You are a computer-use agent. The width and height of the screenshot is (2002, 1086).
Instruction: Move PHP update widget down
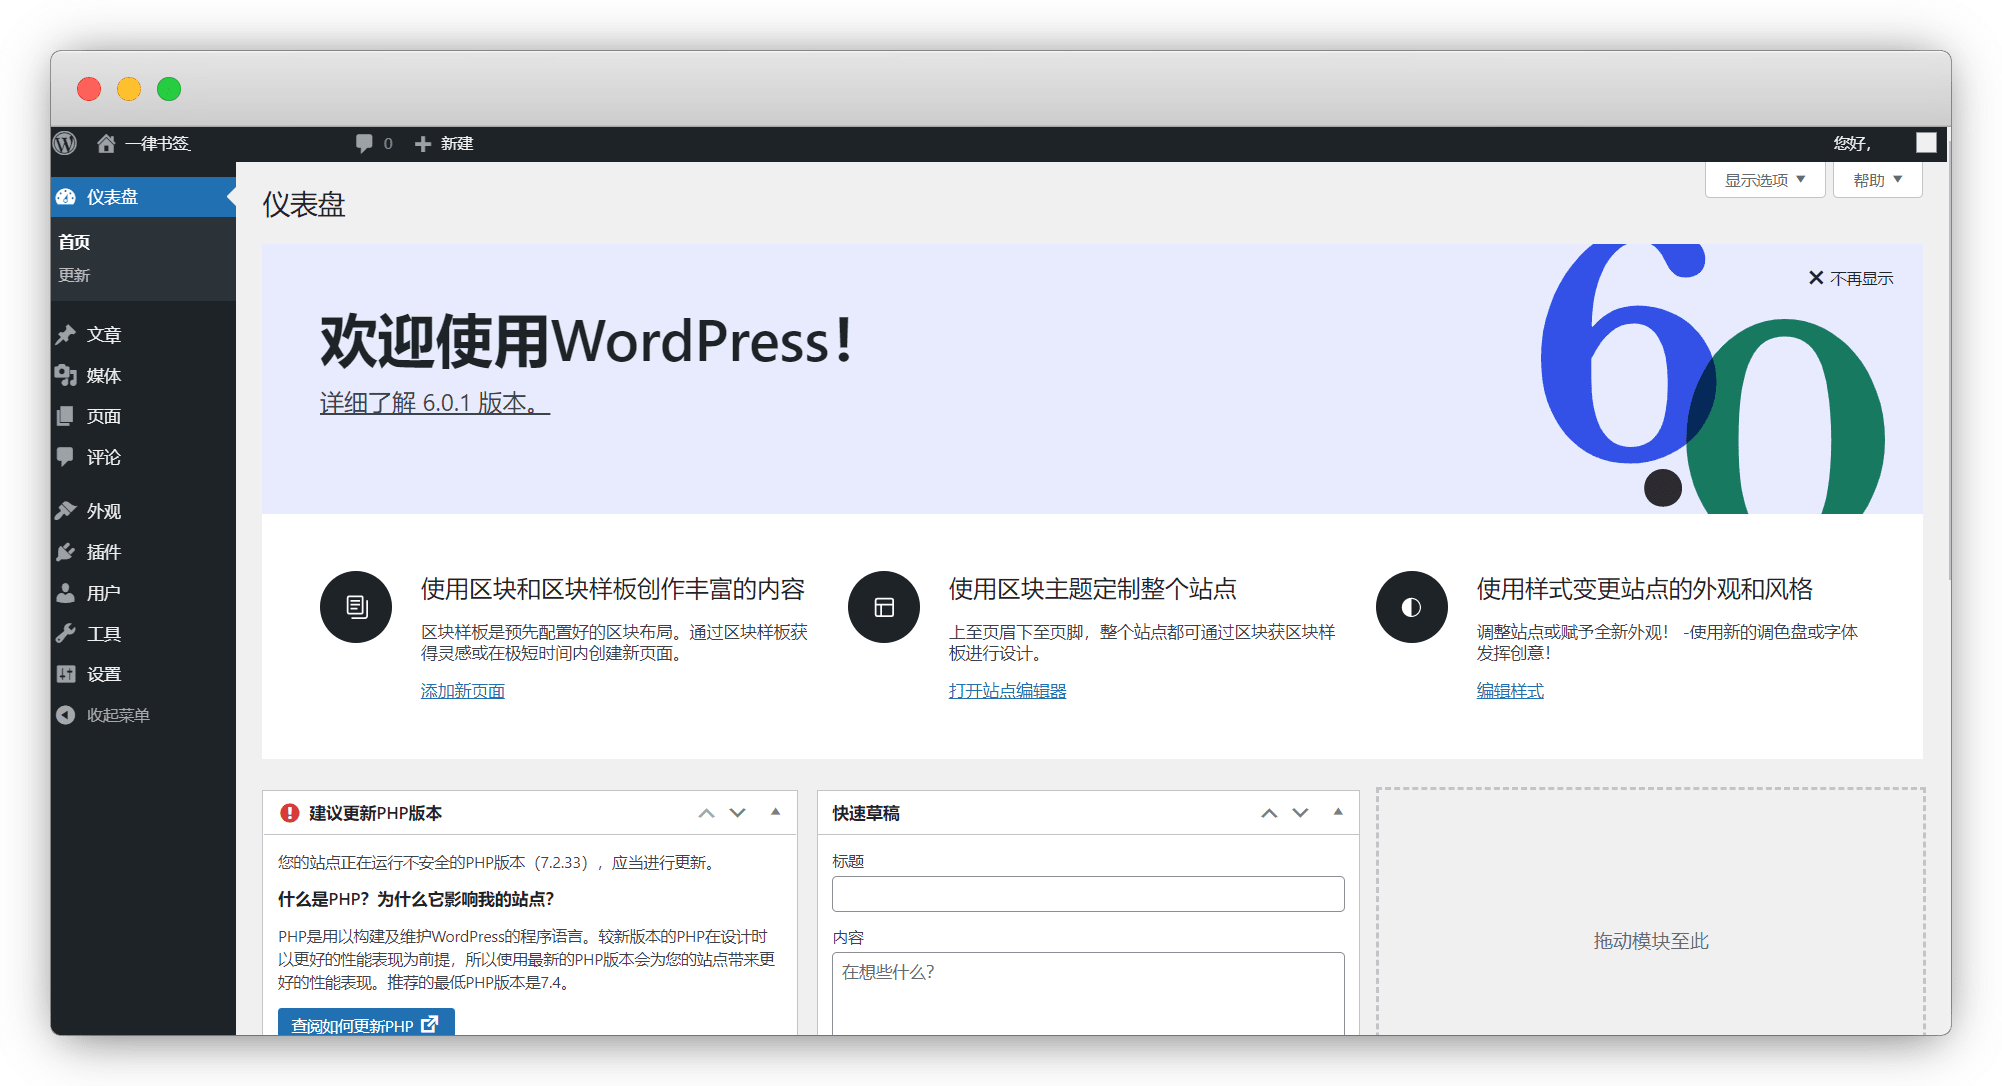738,813
